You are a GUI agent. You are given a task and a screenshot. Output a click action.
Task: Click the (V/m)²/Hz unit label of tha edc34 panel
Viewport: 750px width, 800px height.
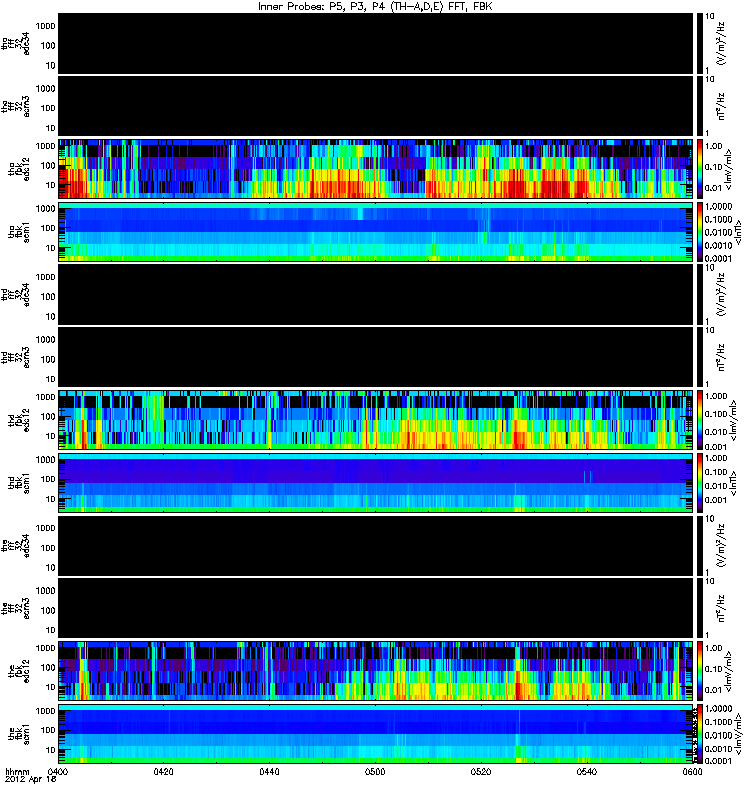tap(721, 43)
